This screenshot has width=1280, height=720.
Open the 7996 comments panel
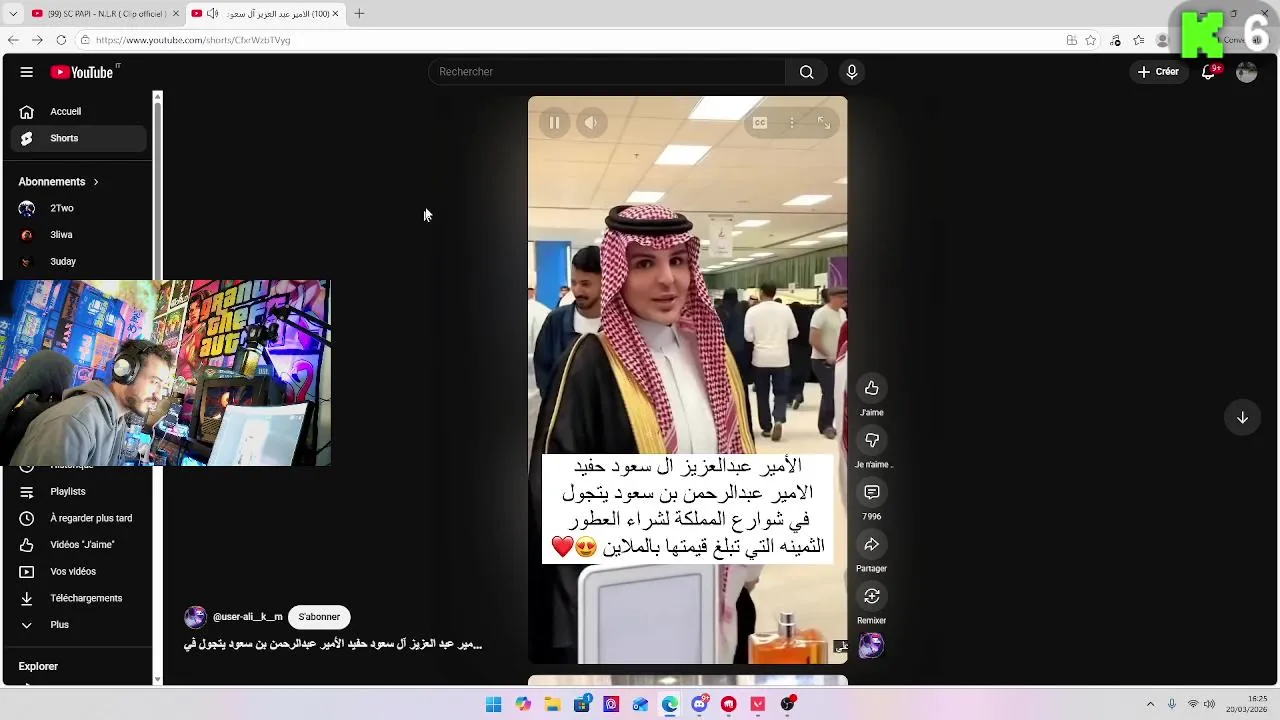pos(872,492)
